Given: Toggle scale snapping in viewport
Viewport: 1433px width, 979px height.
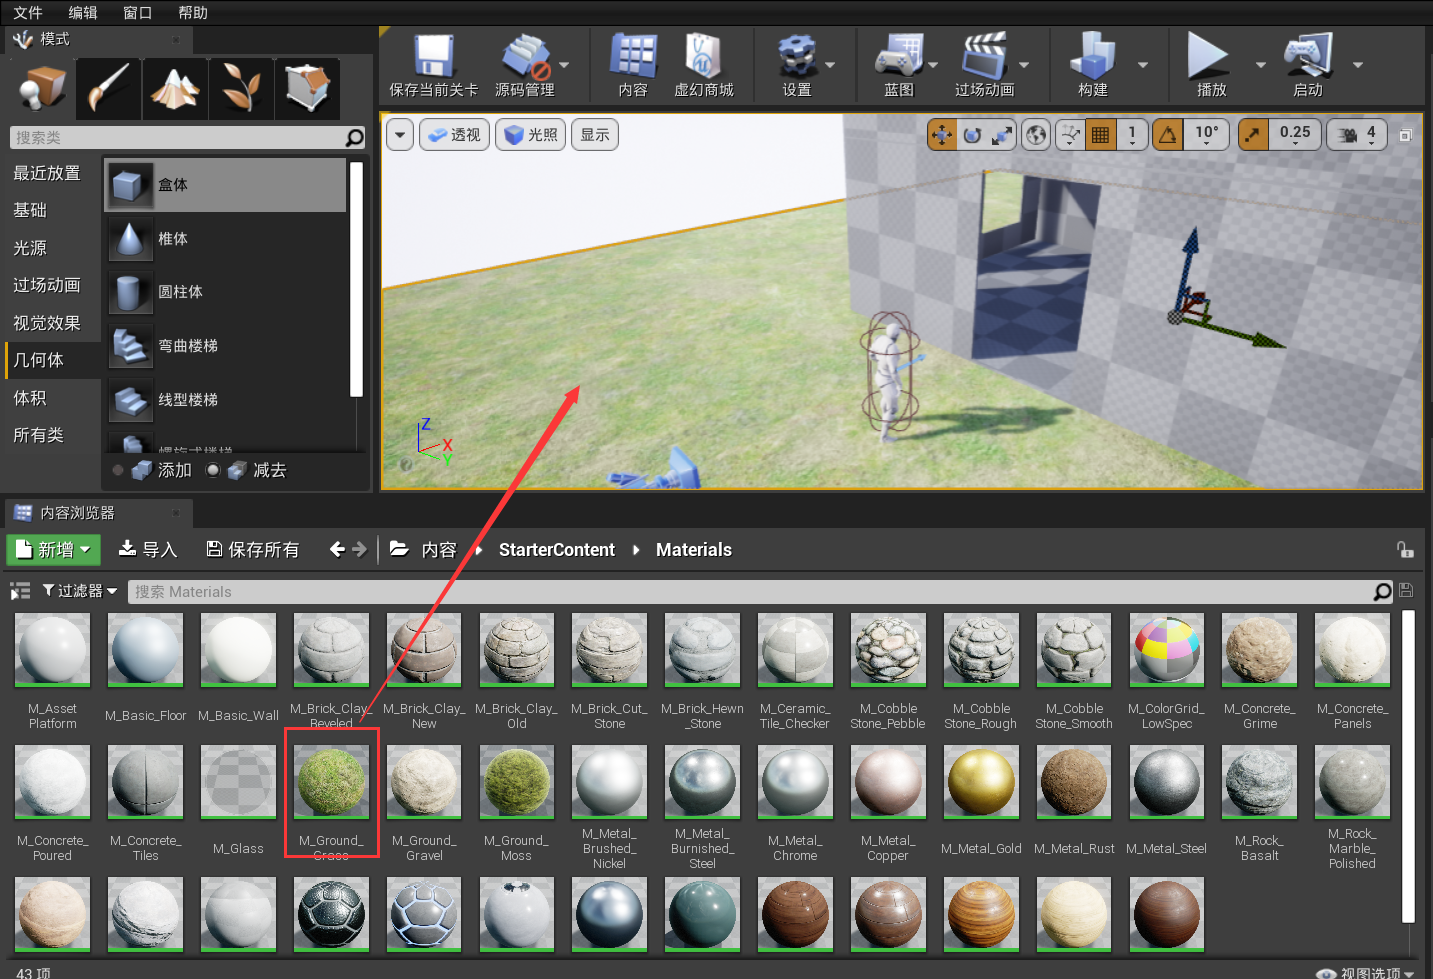Looking at the screenshot, I should click(1253, 134).
